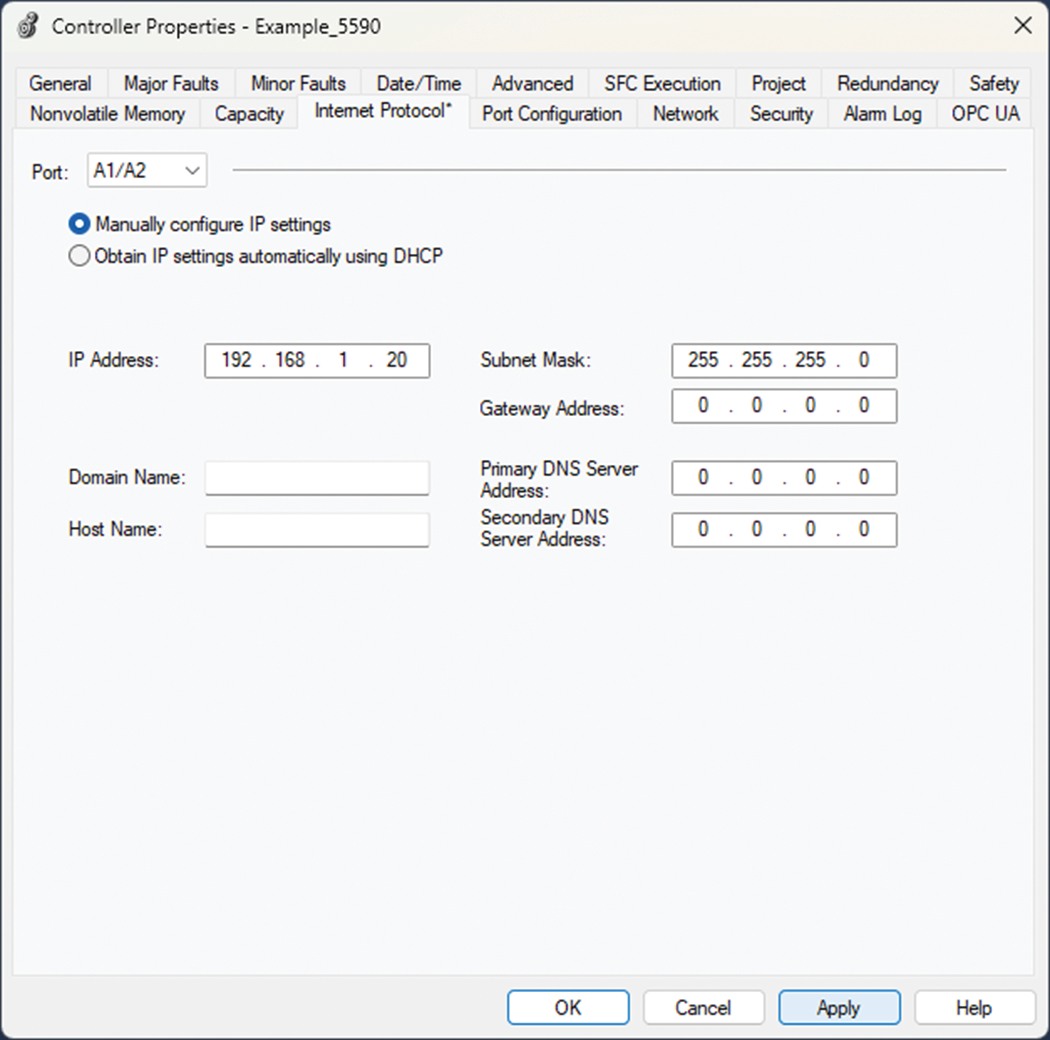The width and height of the screenshot is (1050, 1040).
Task: Select Manually configure IP settings
Action: point(79,224)
